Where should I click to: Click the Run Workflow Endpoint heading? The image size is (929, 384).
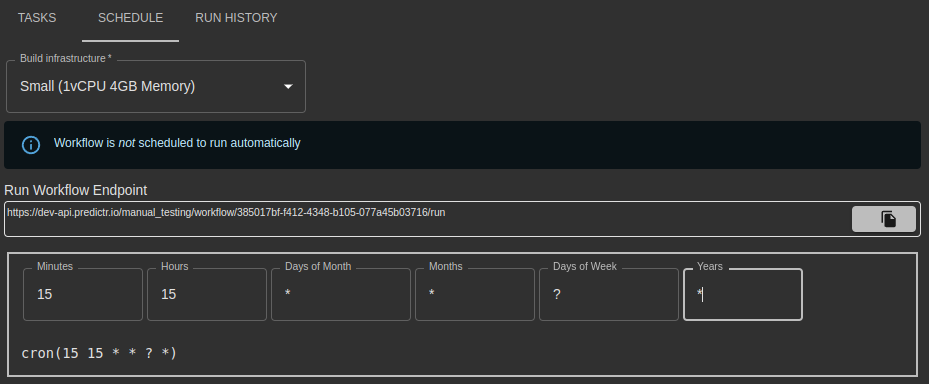click(x=76, y=190)
